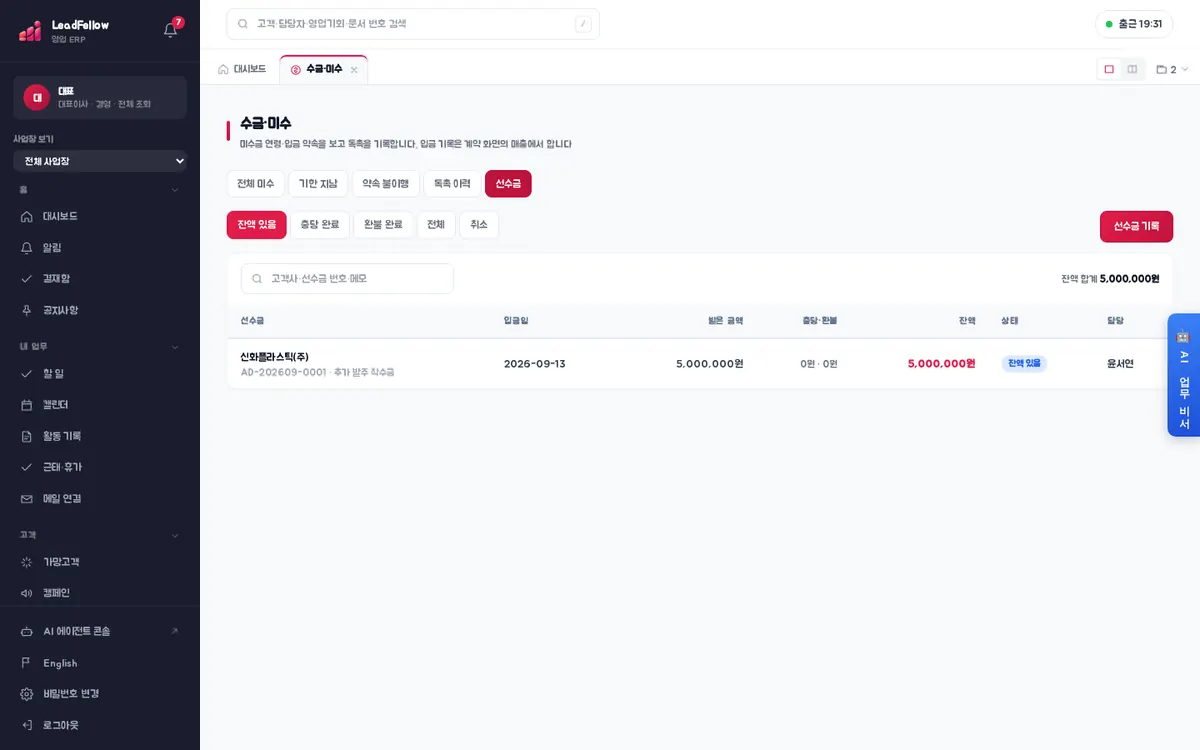
Task: Switch to single-pane layout view
Action: pyautogui.click(x=1109, y=69)
